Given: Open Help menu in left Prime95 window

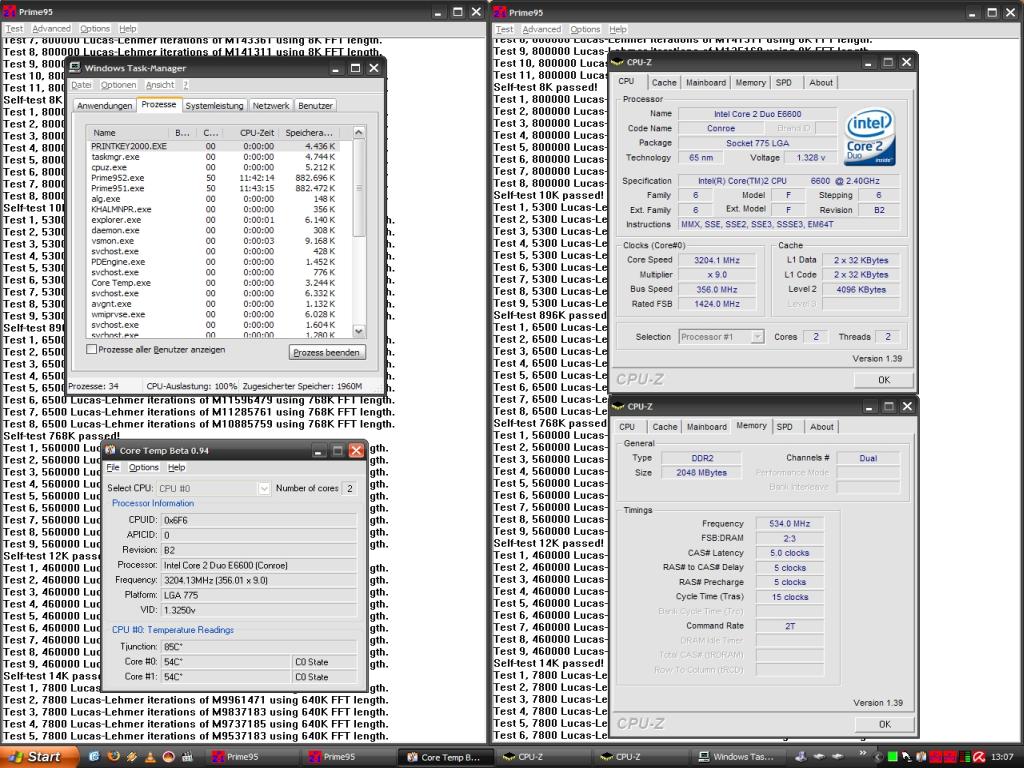Looking at the screenshot, I should (x=128, y=29).
